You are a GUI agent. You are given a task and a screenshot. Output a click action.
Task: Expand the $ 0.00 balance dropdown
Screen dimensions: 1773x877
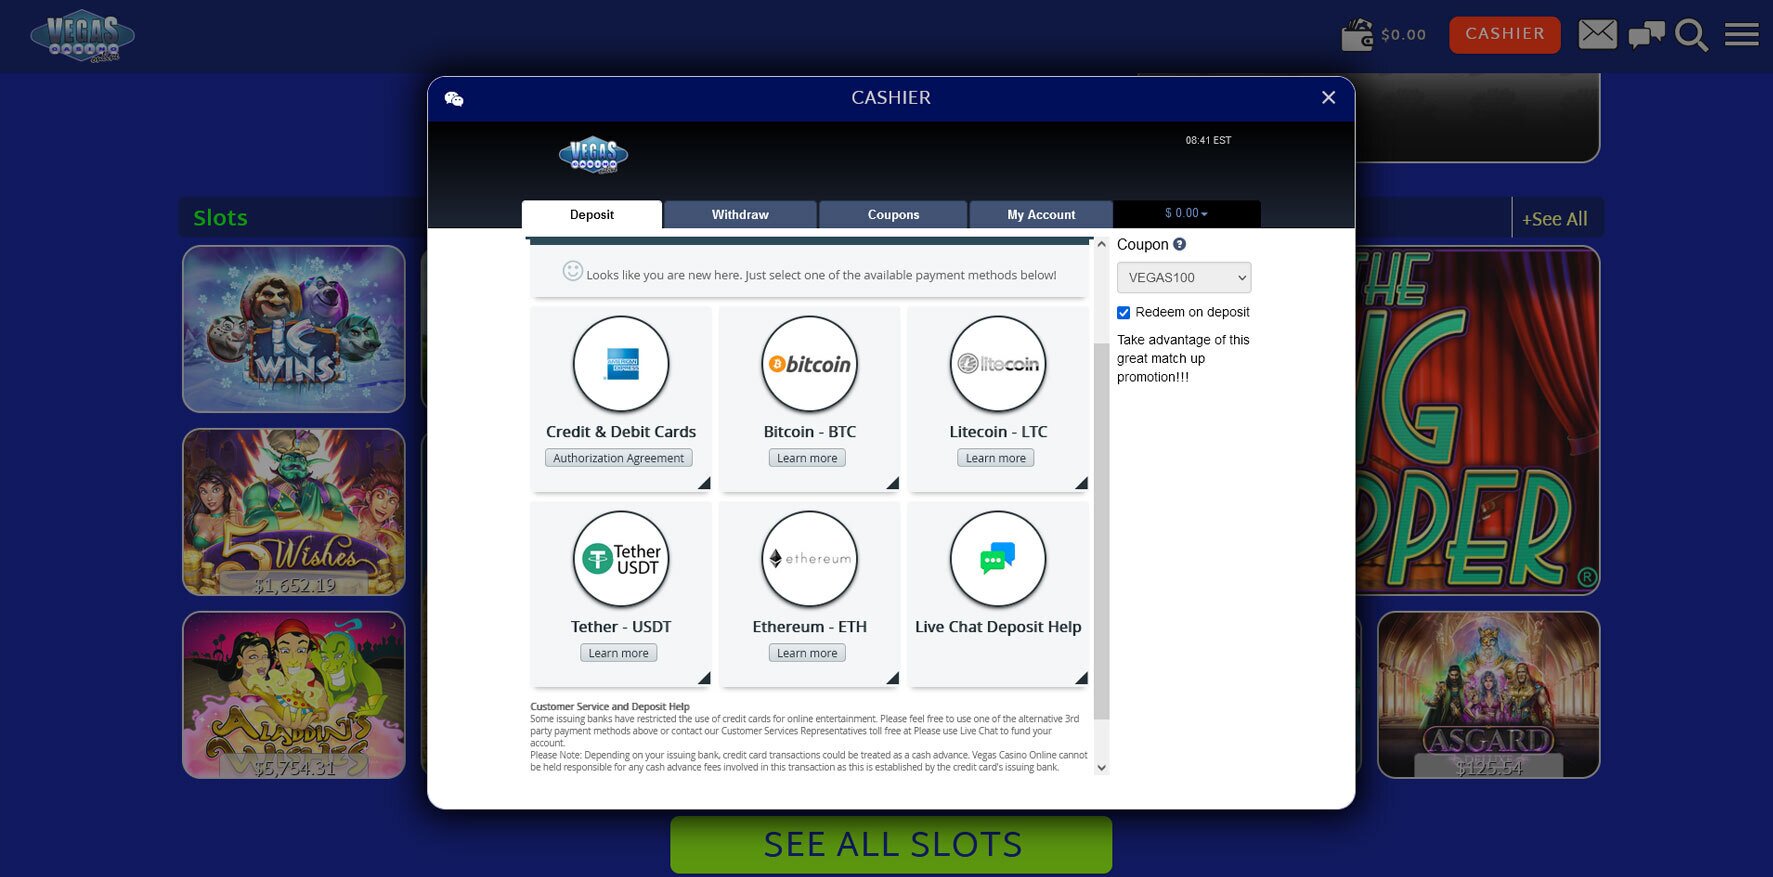tap(1186, 213)
